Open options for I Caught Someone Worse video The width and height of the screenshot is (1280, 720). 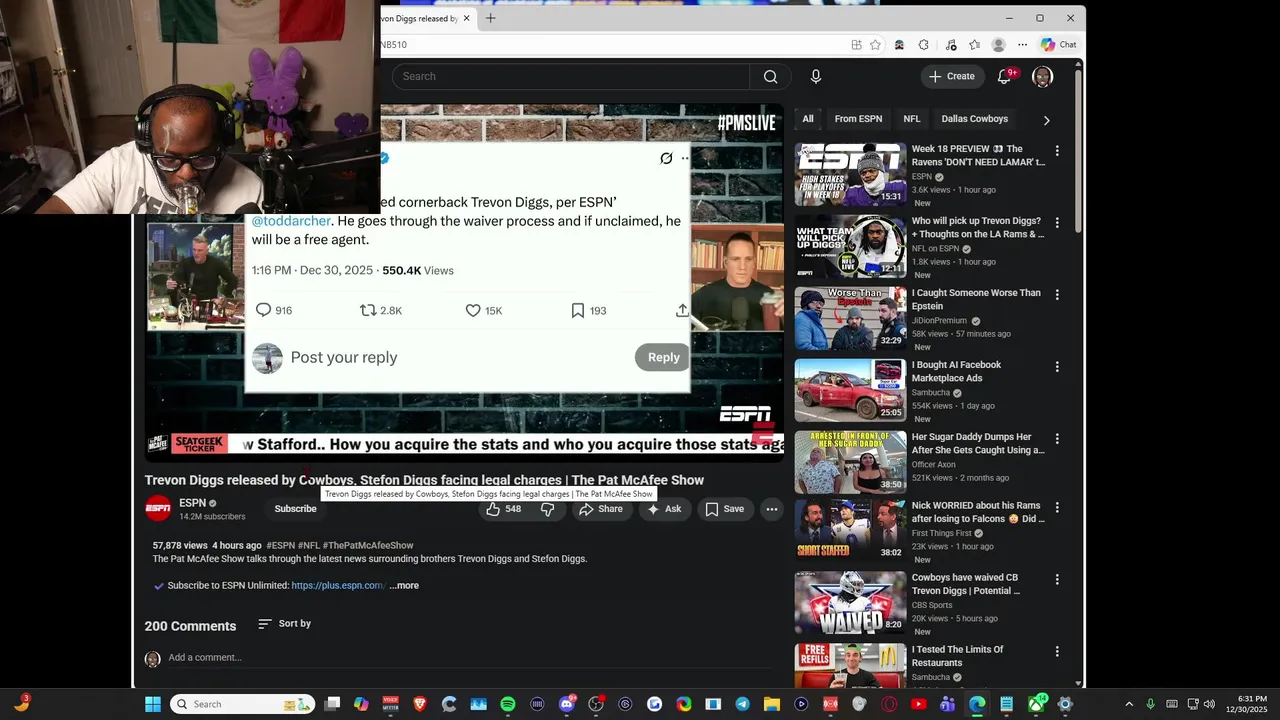pyautogui.click(x=1057, y=295)
